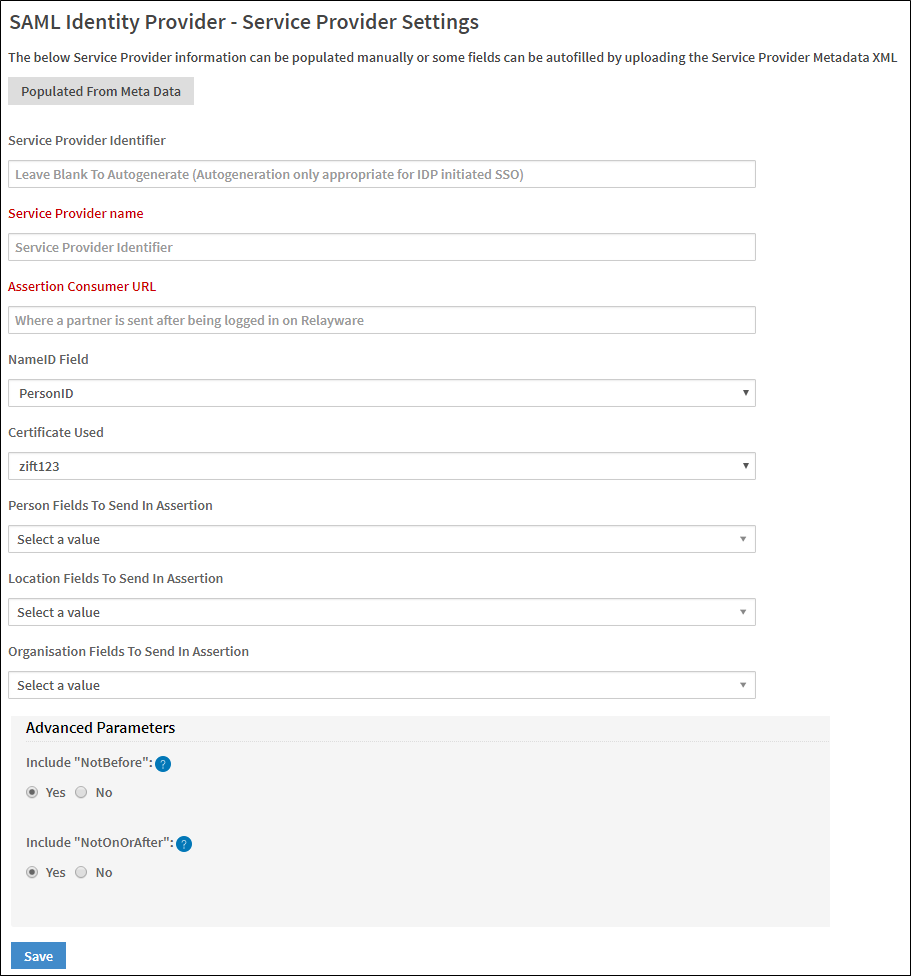Click the Assertion Consumer URL input field
The width and height of the screenshot is (911, 976).
tap(380, 320)
